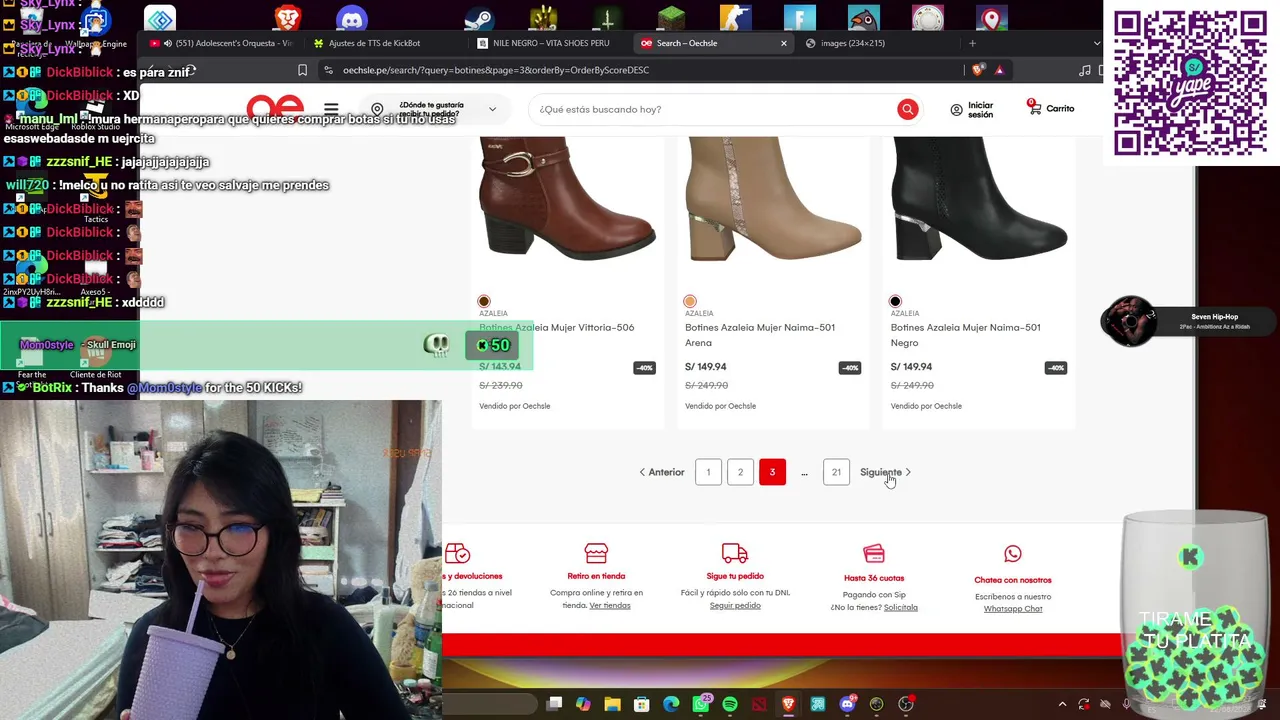This screenshot has width=1280, height=720.
Task: Go back to the Anterior page
Action: (662, 472)
